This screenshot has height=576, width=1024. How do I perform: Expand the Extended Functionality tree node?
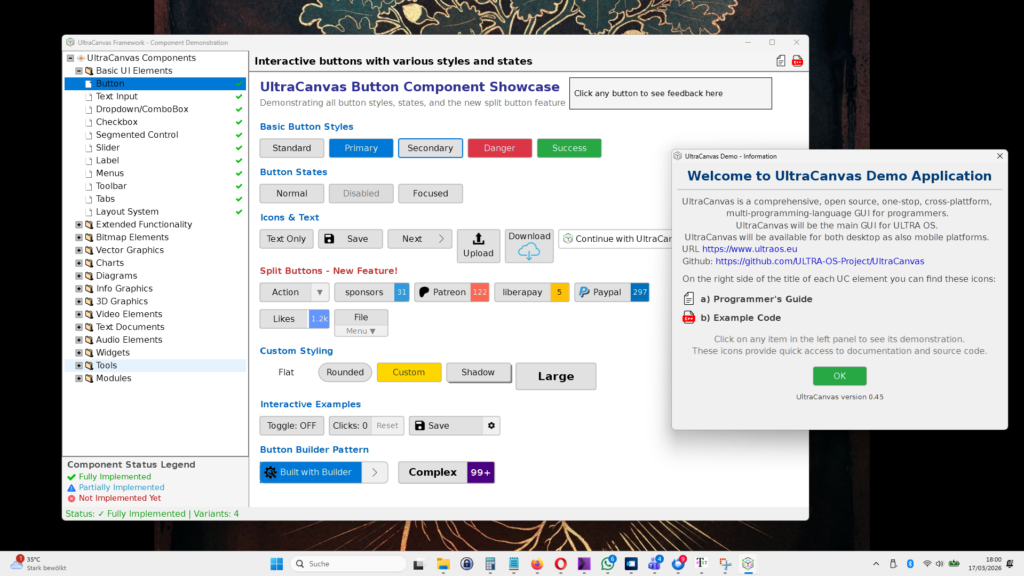tap(77, 224)
